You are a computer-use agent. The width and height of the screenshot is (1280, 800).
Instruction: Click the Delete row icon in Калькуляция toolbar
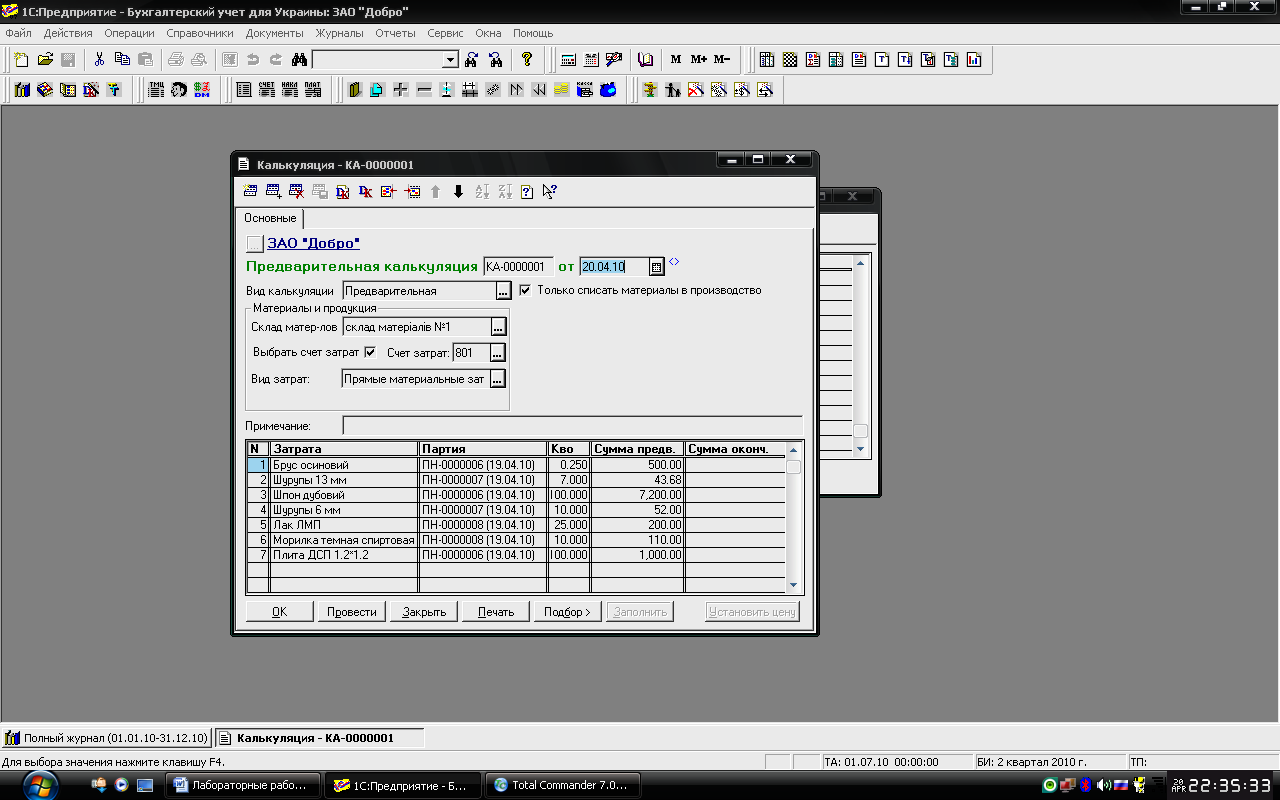pos(296,192)
